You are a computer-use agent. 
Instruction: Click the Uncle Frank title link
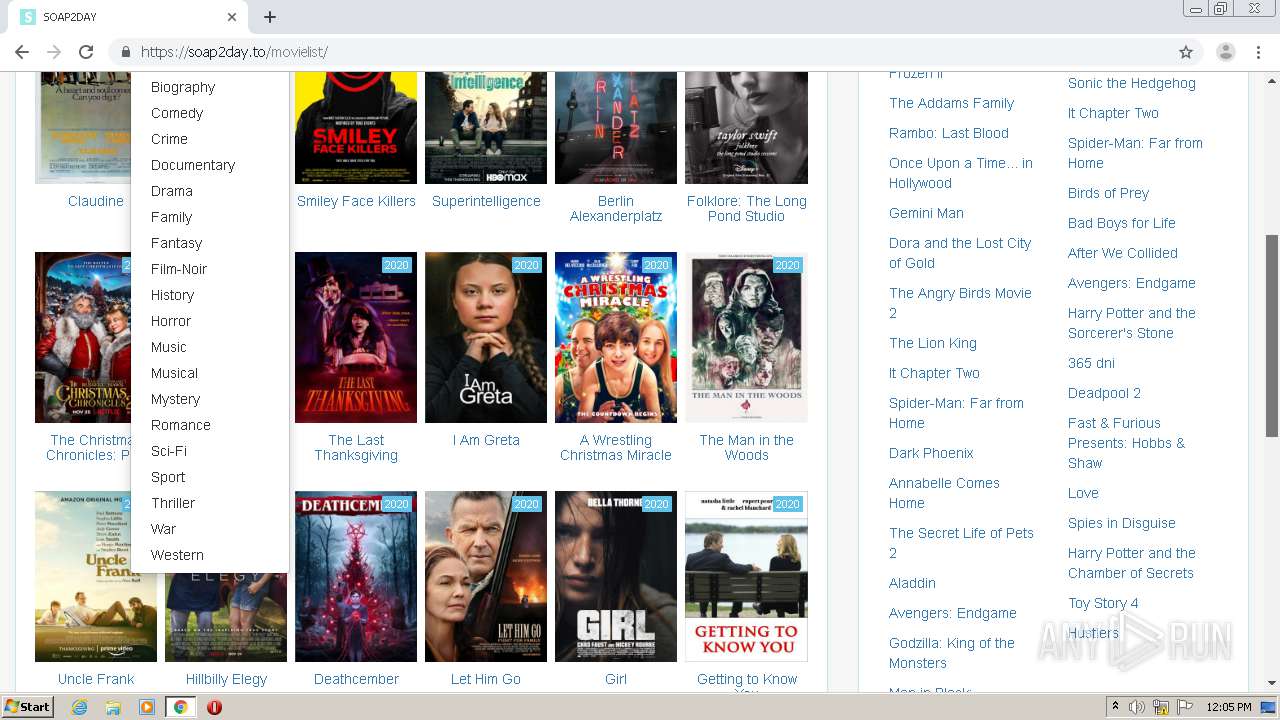click(96, 679)
